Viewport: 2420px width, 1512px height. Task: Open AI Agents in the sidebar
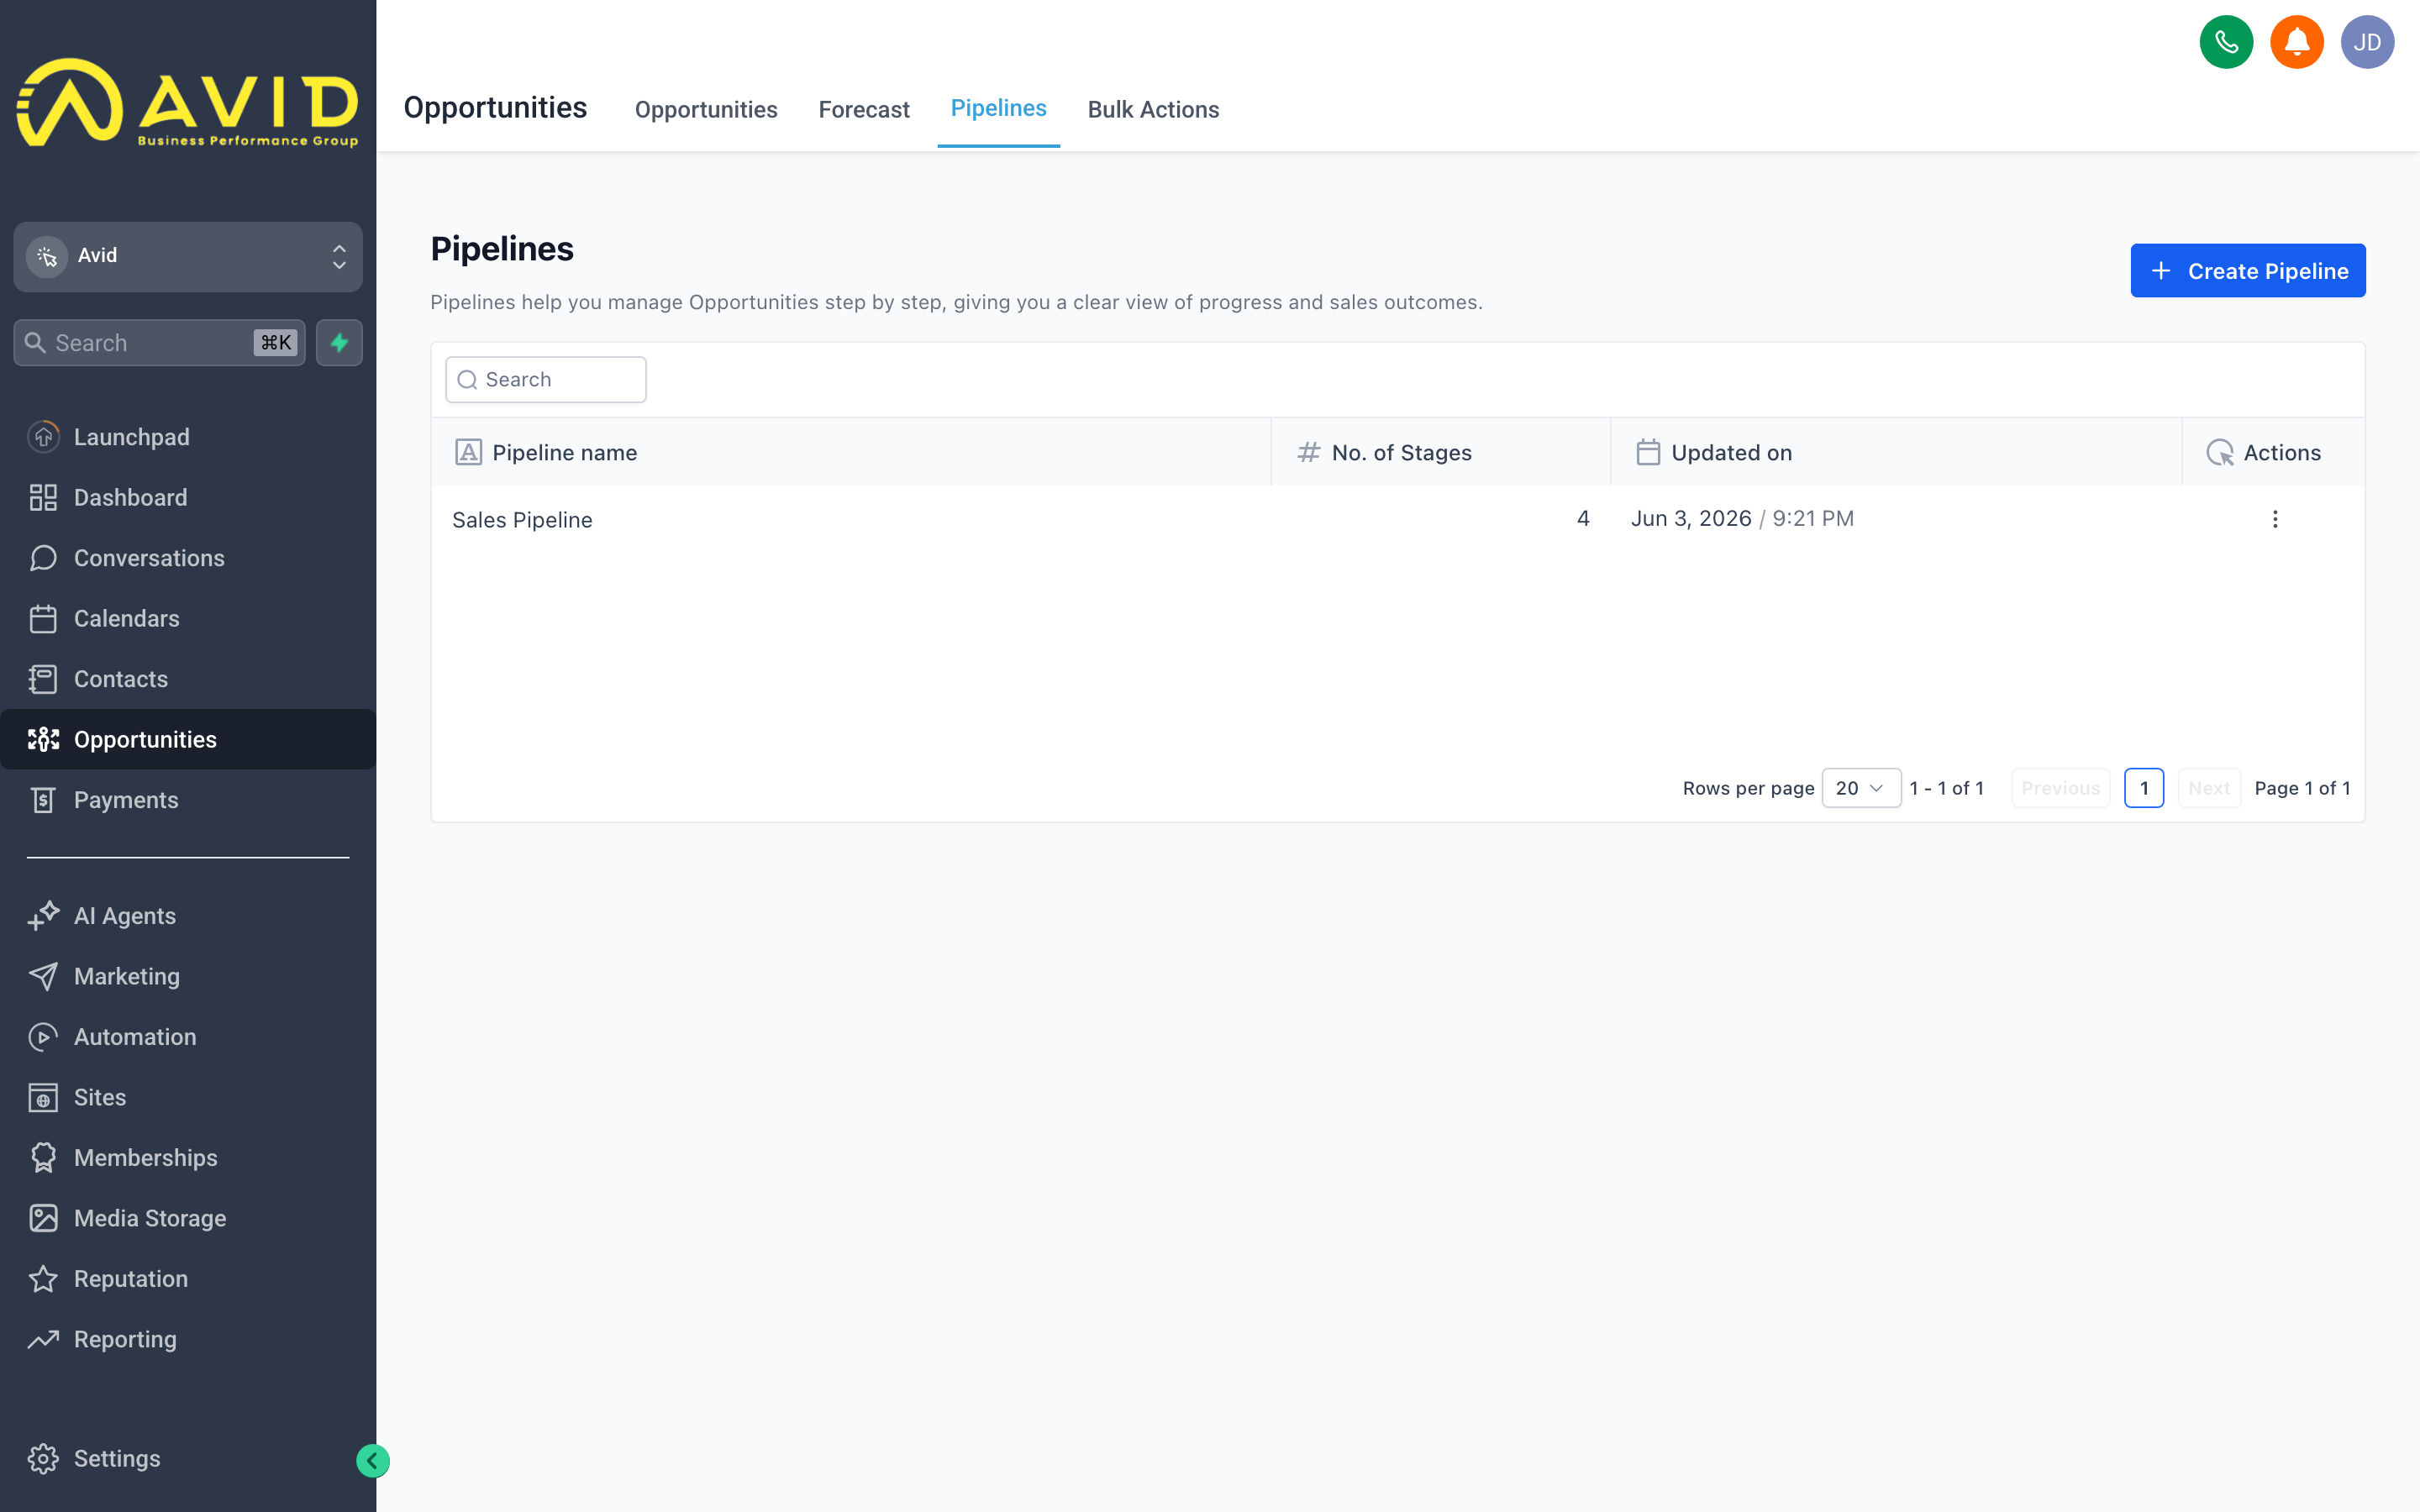[x=188, y=915]
